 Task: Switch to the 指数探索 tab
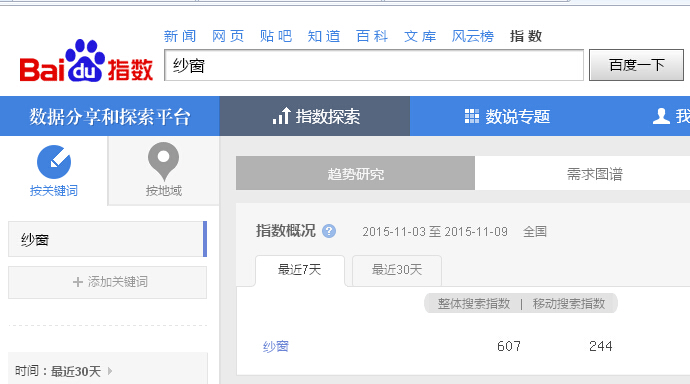click(315, 116)
